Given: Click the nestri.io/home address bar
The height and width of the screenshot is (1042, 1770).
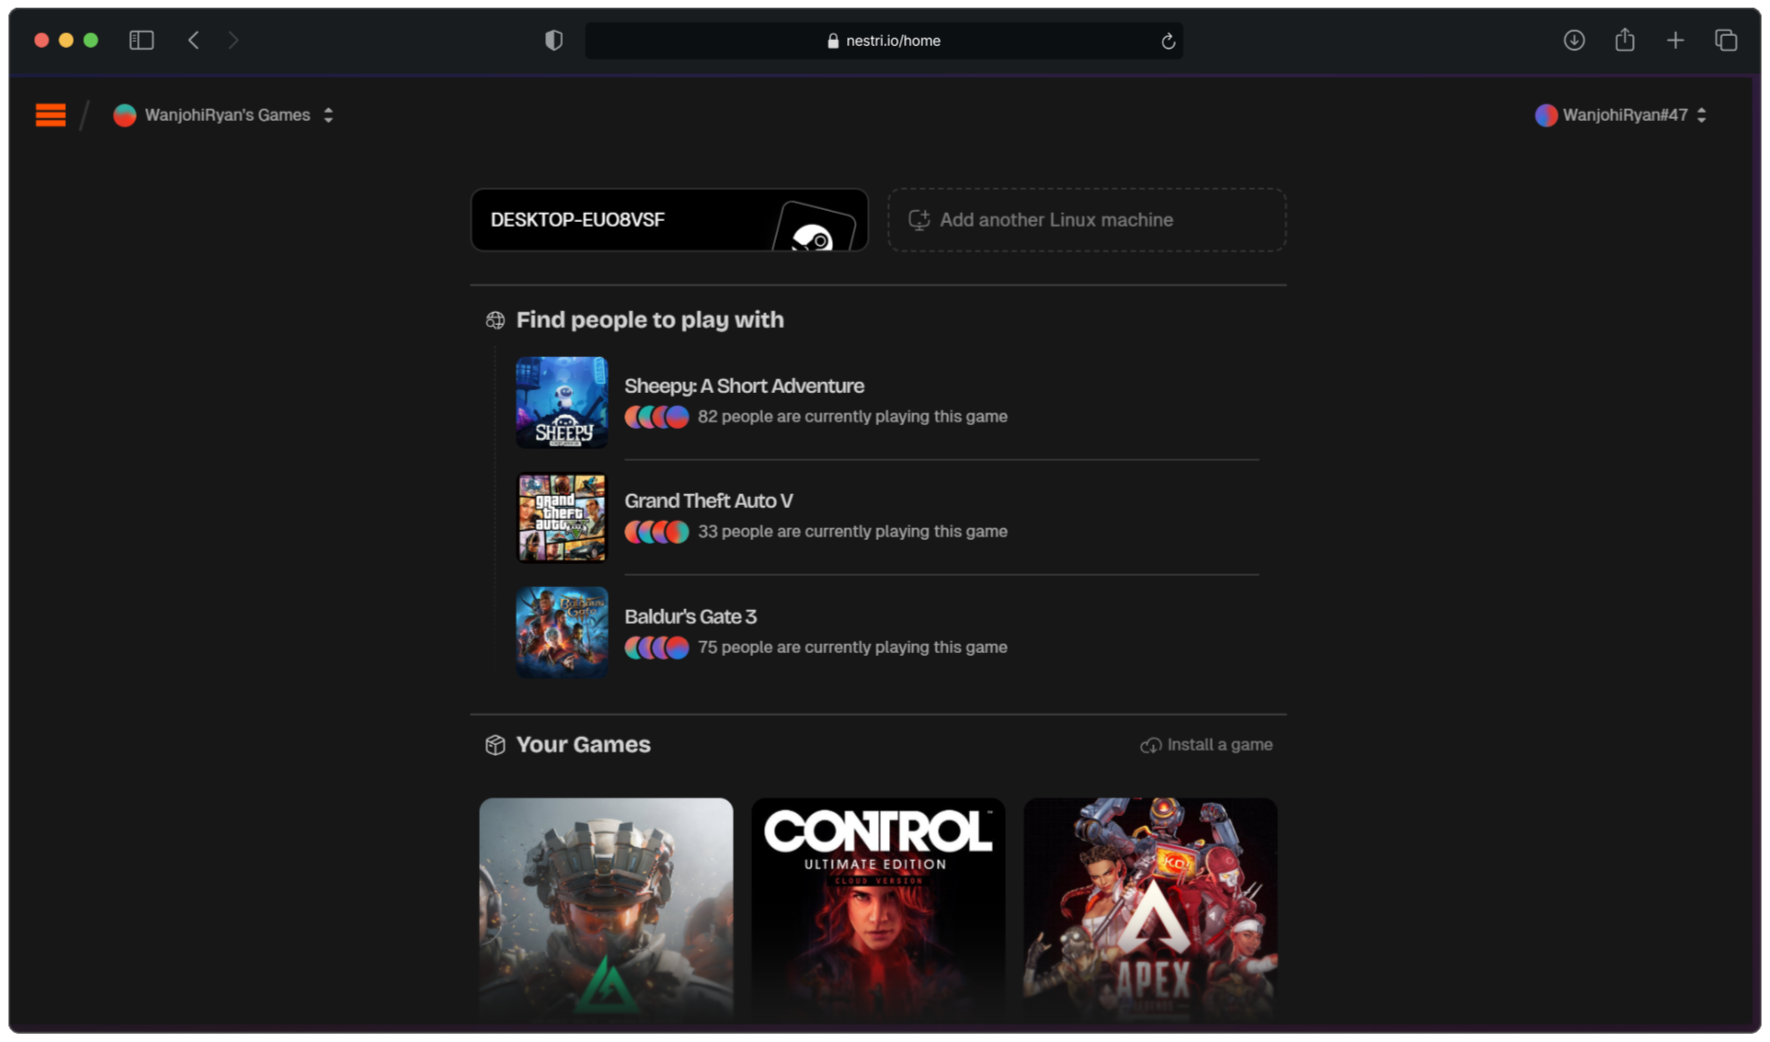Looking at the screenshot, I should point(884,41).
